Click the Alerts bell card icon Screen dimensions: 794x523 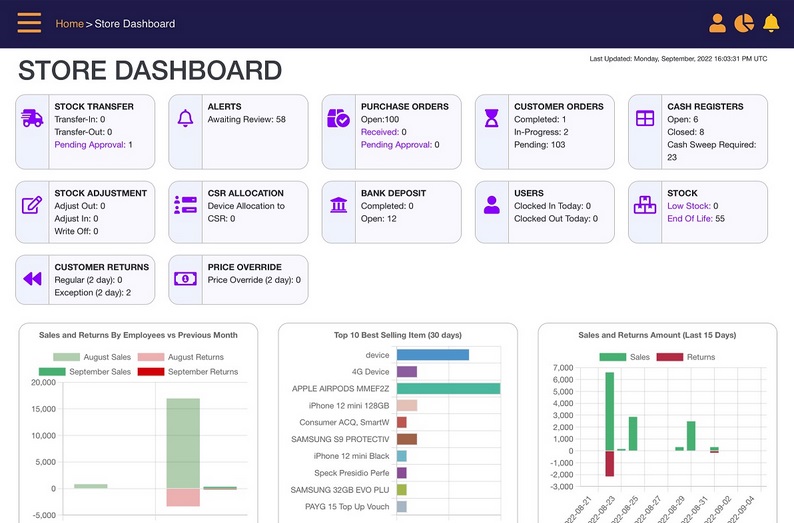pos(185,119)
